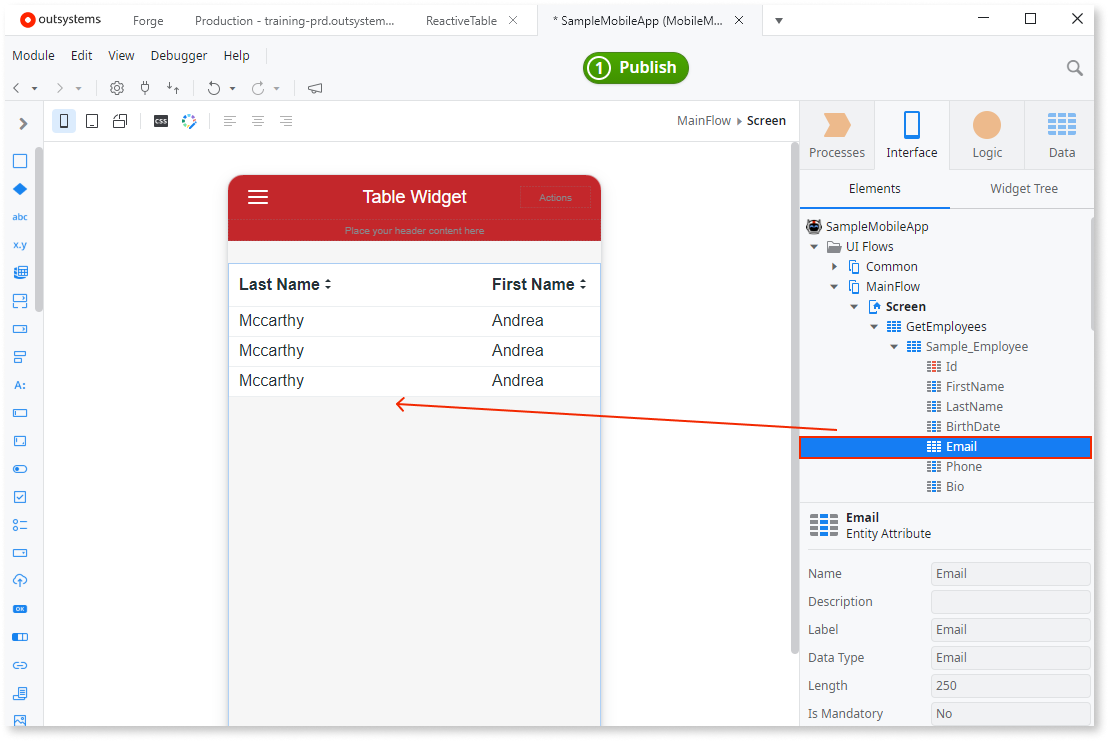
Task: Choose the Table widget in toolbox
Action: tap(20, 272)
